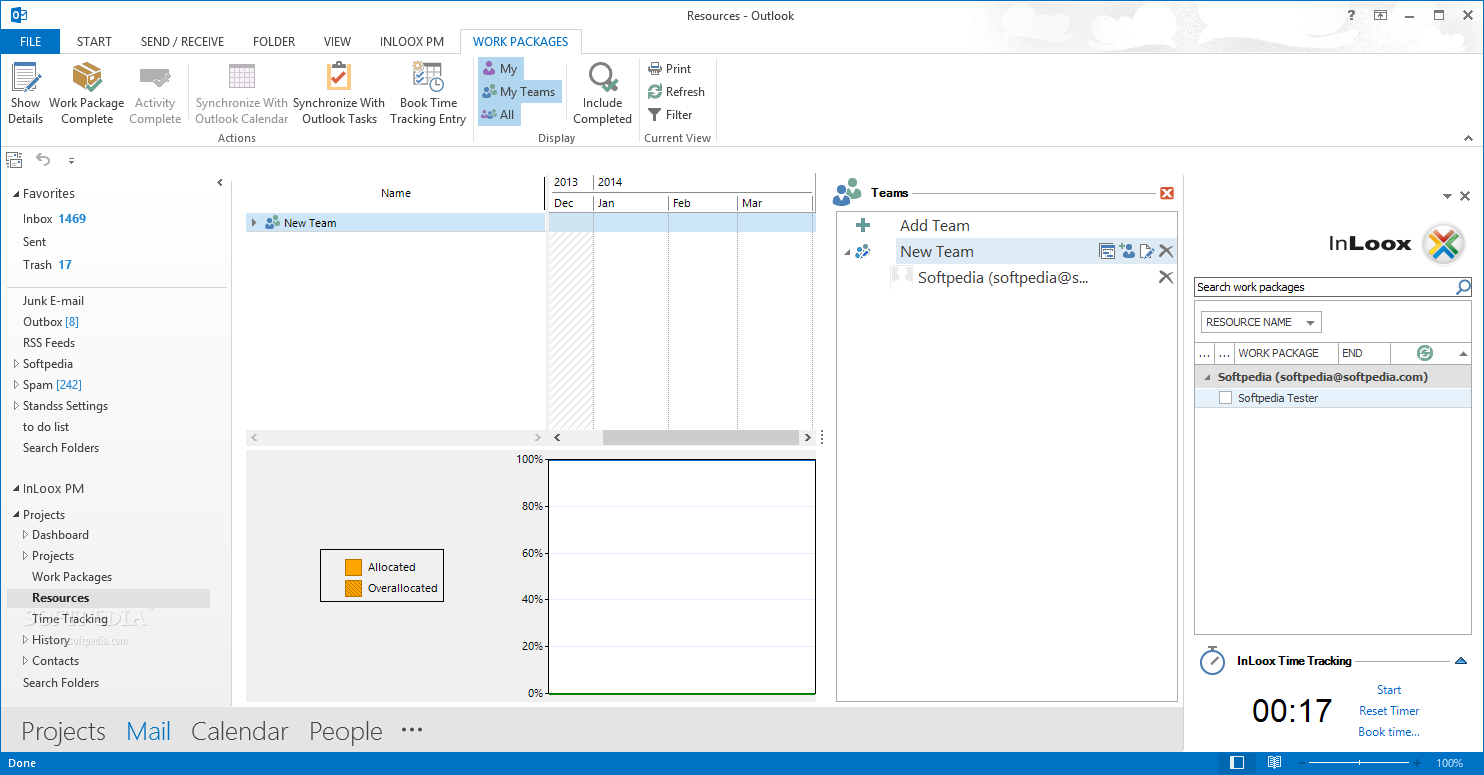Go to Projects in the navigation bar
Screen dimensions: 1484x775
[63, 731]
